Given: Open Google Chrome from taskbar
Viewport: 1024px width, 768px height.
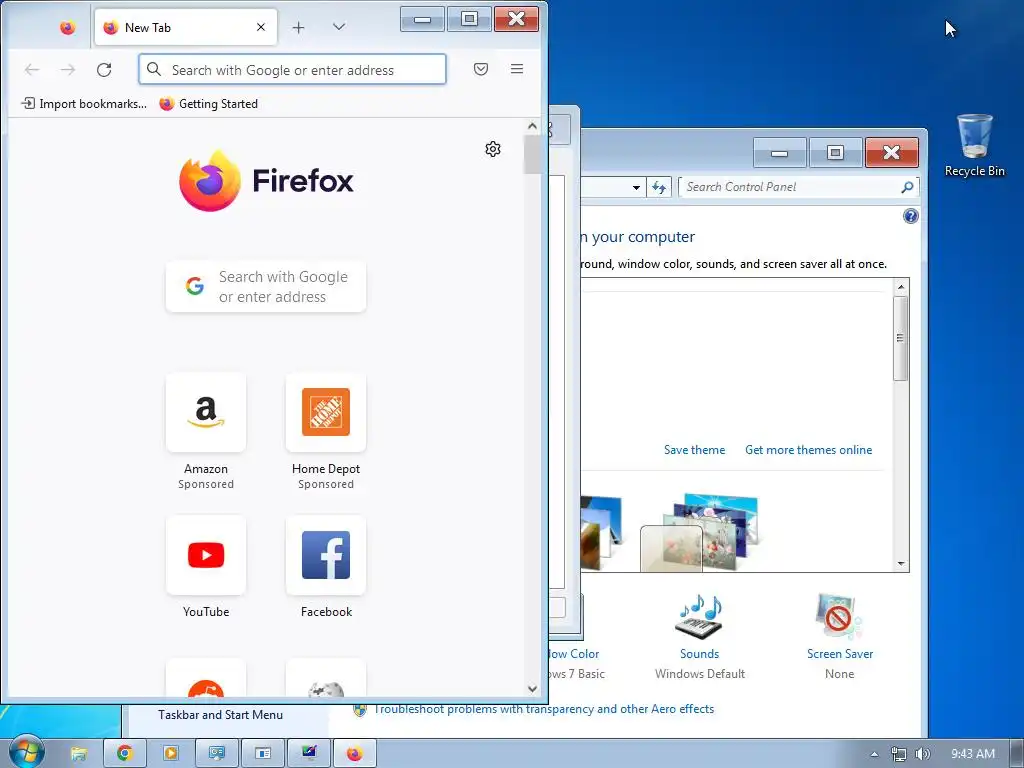Looking at the screenshot, I should [x=124, y=754].
